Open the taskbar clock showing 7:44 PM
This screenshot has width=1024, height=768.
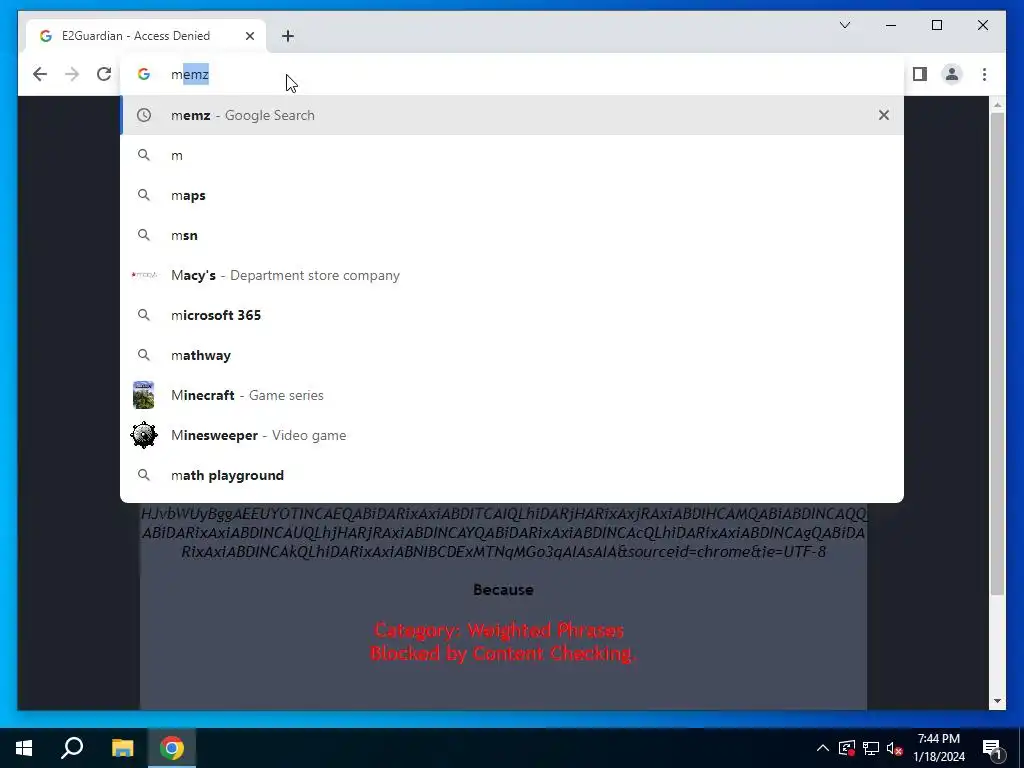939,748
